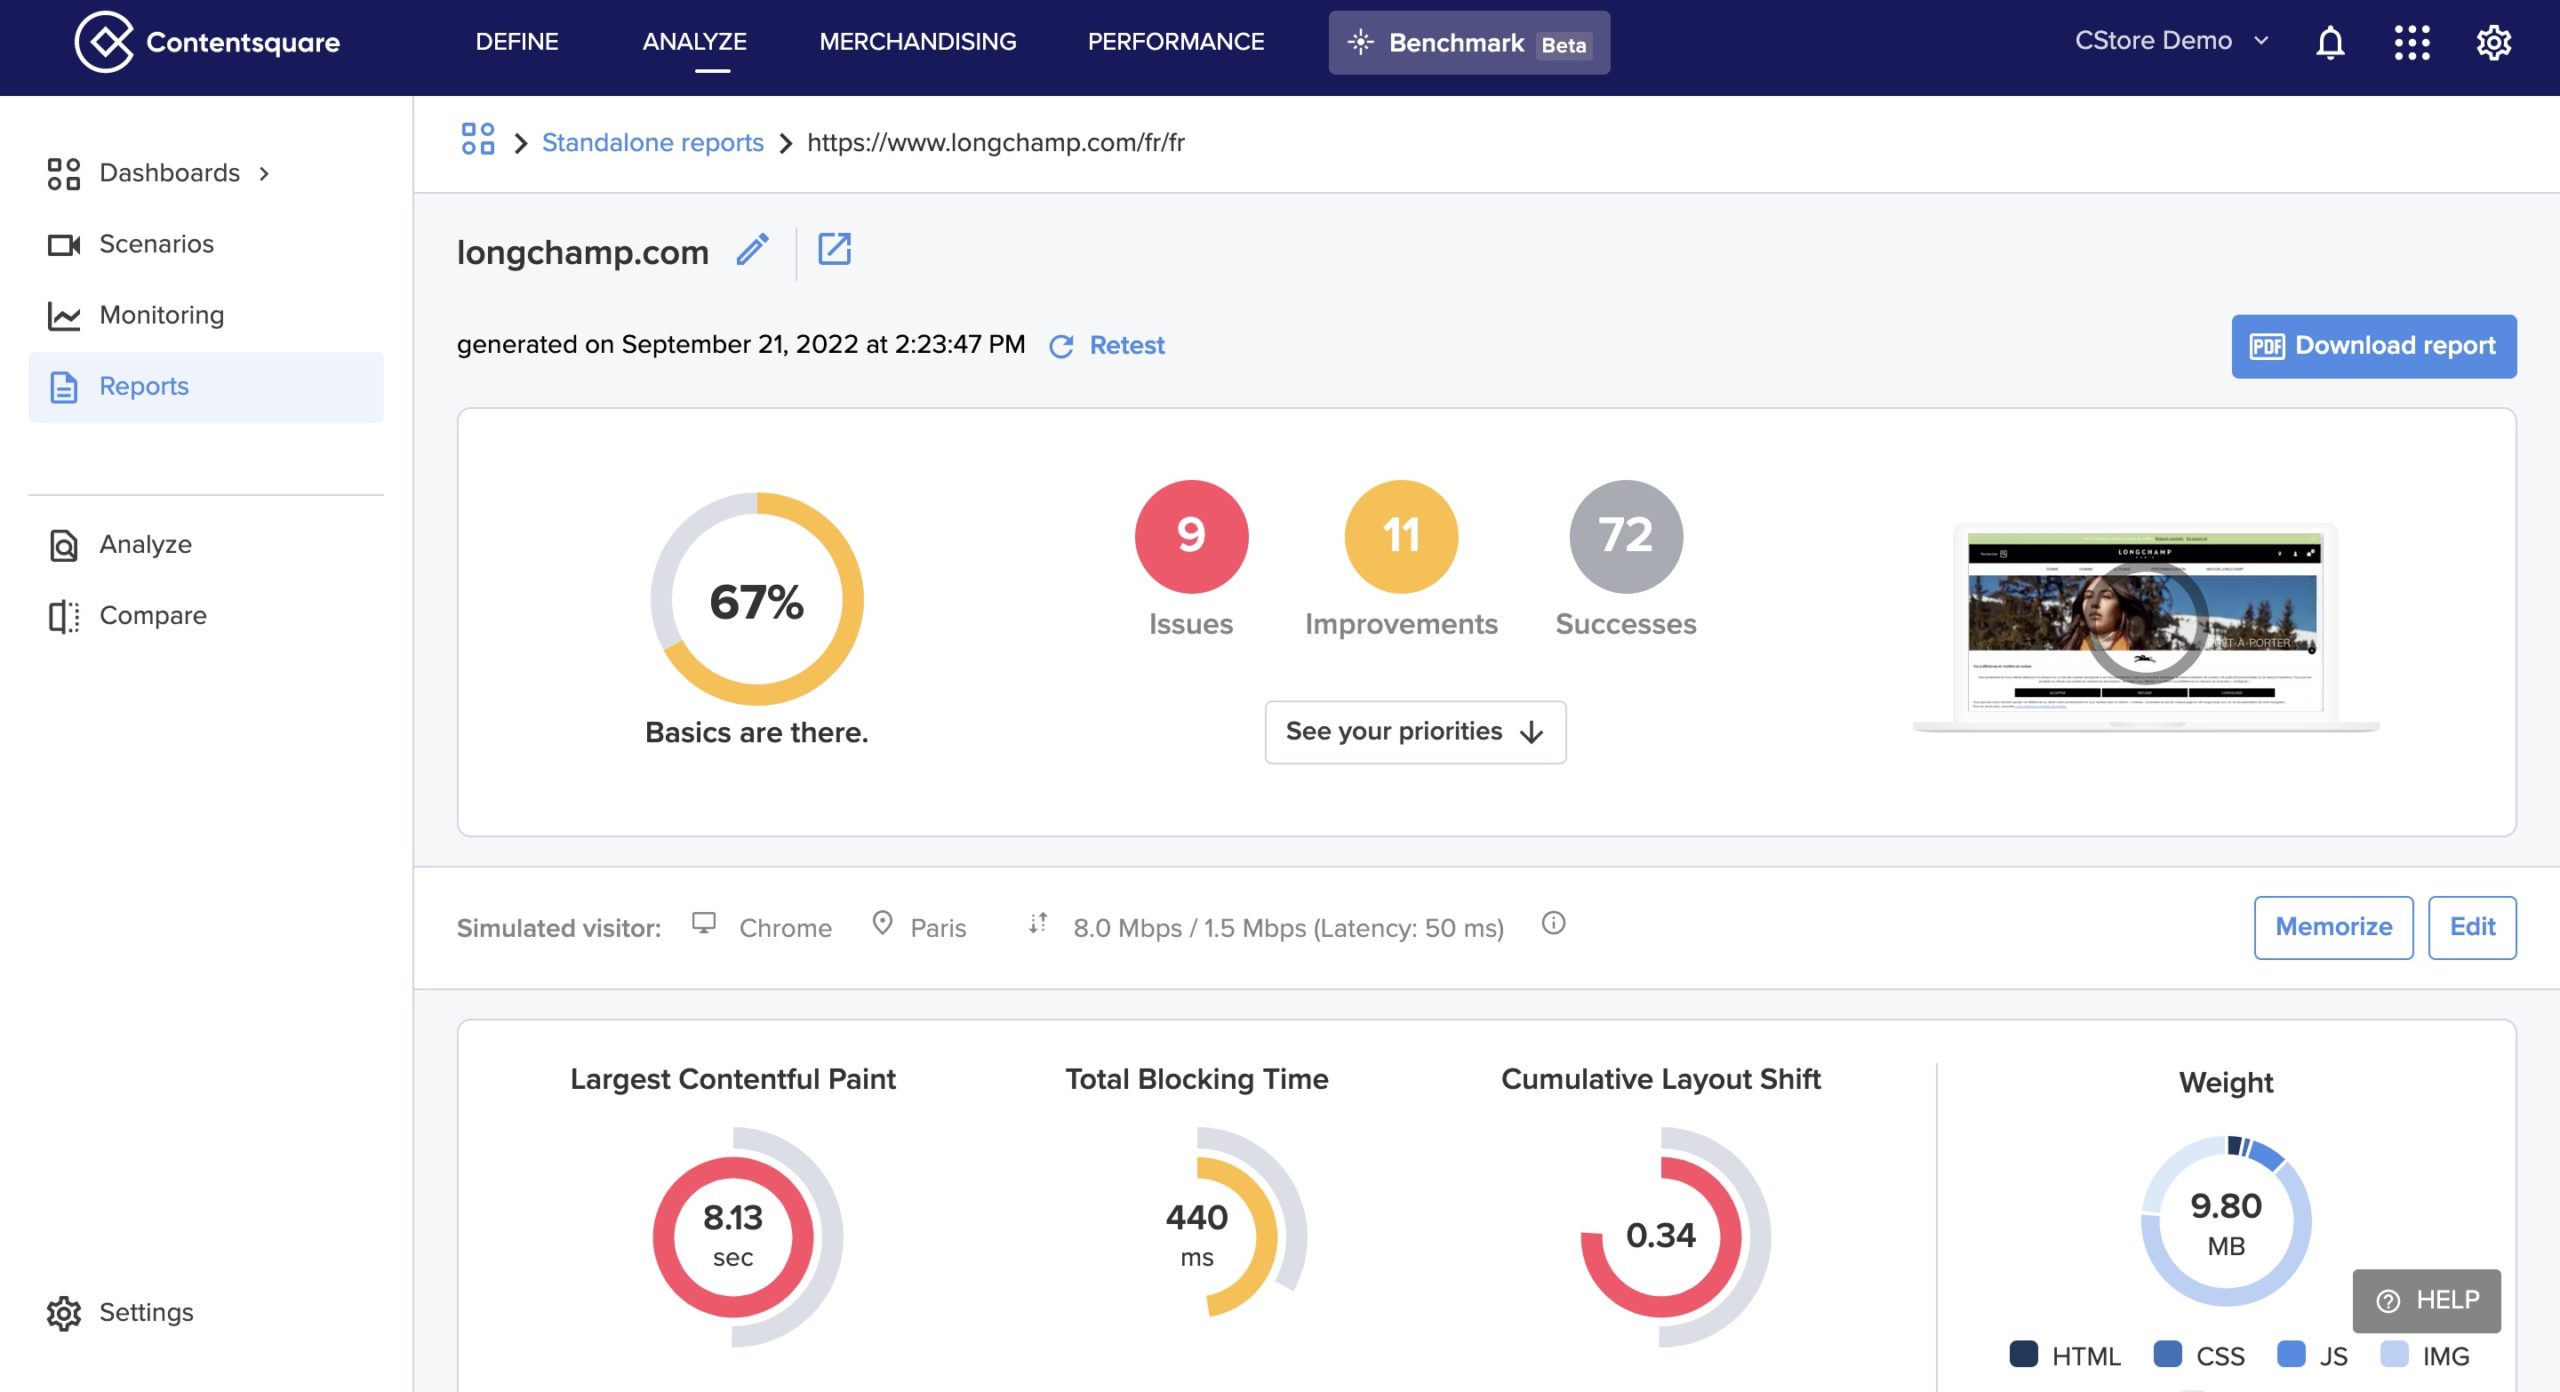The width and height of the screenshot is (2560, 1392).
Task: Expand the Dashboards submenu chevron
Action: (x=265, y=173)
